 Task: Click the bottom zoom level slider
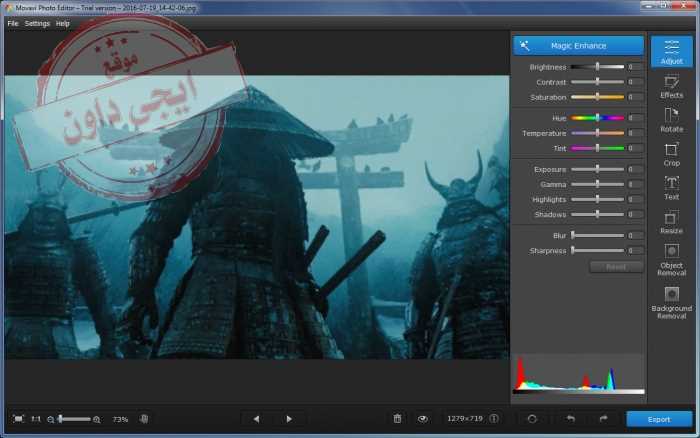pyautogui.click(x=74, y=419)
